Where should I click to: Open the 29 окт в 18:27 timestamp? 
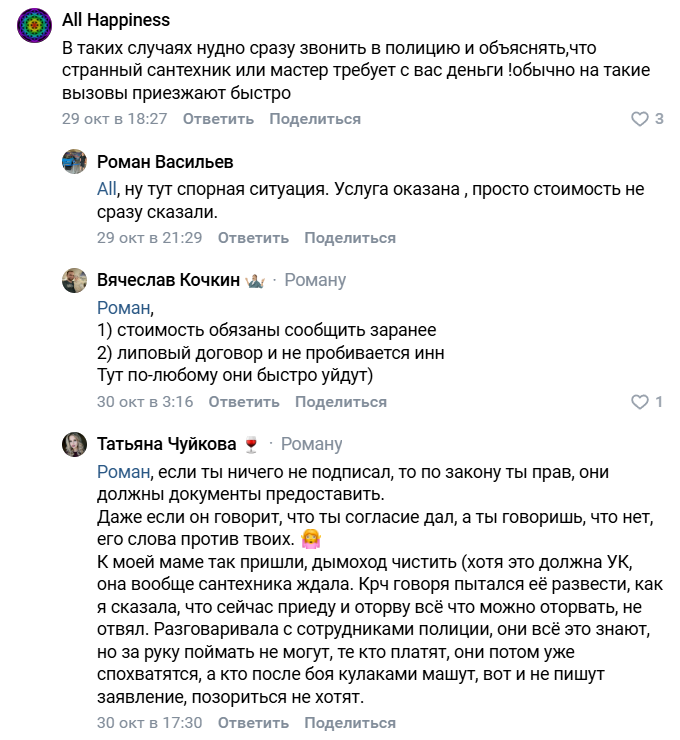click(114, 119)
